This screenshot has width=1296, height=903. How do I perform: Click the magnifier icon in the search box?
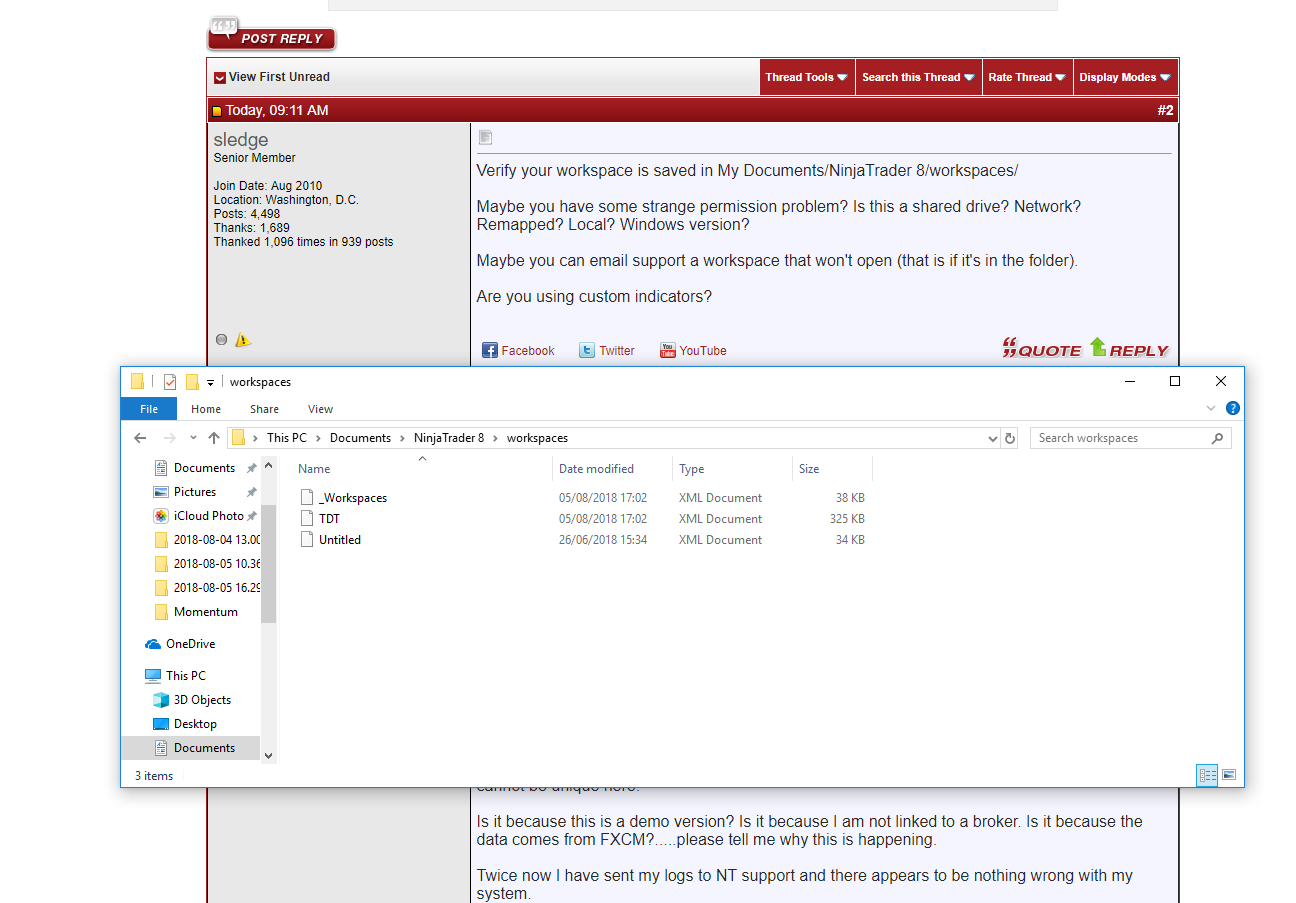point(1217,438)
